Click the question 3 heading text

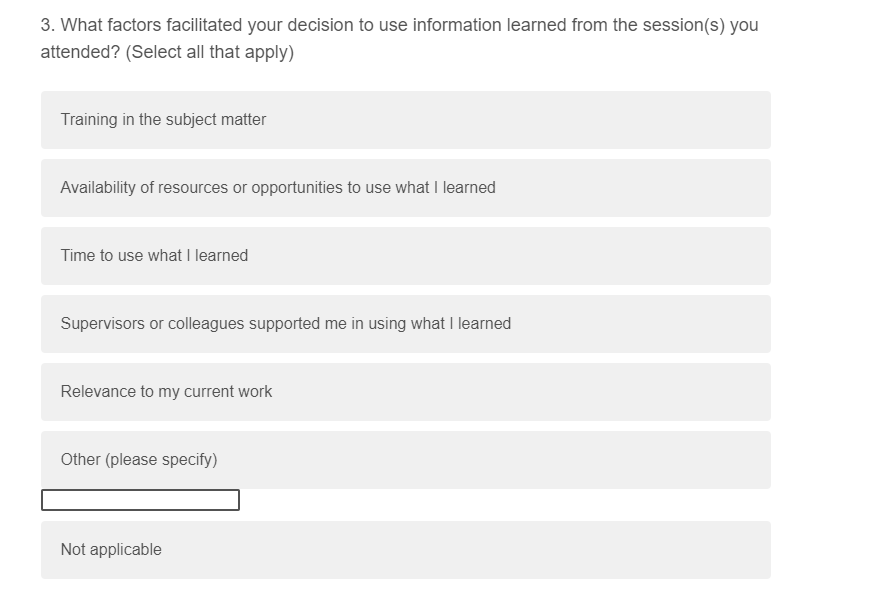coord(399,25)
